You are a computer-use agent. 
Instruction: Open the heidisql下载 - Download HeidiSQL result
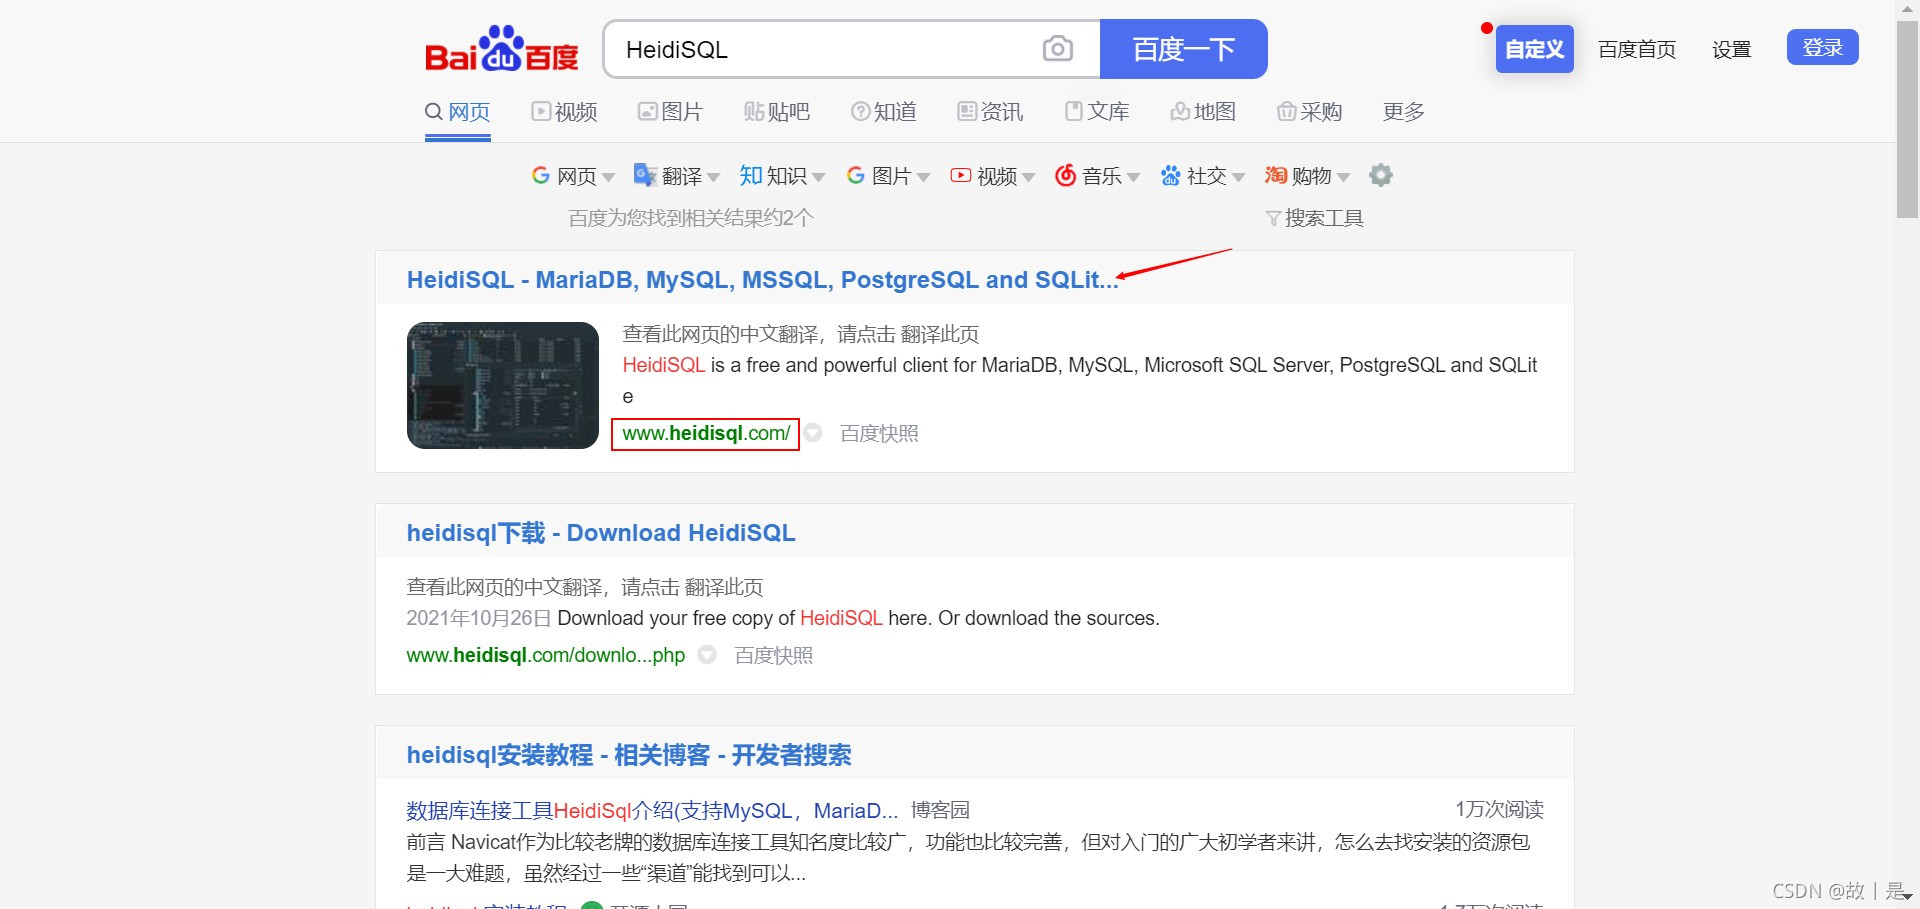click(x=601, y=533)
